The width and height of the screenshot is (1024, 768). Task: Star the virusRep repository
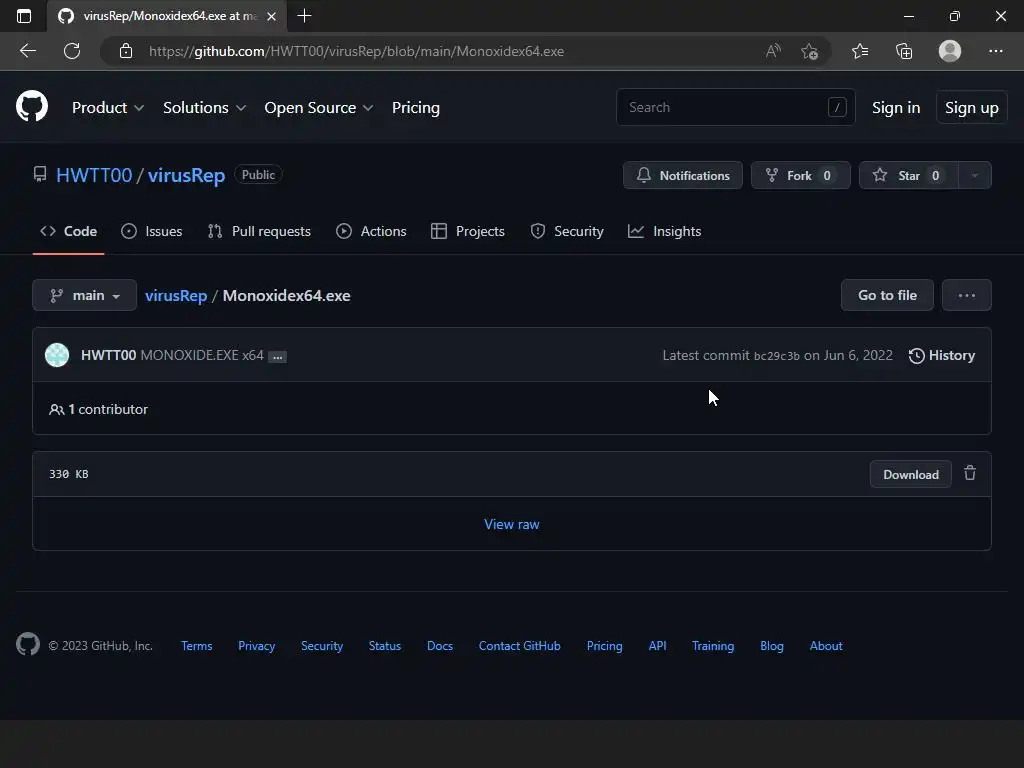pyautogui.click(x=908, y=175)
